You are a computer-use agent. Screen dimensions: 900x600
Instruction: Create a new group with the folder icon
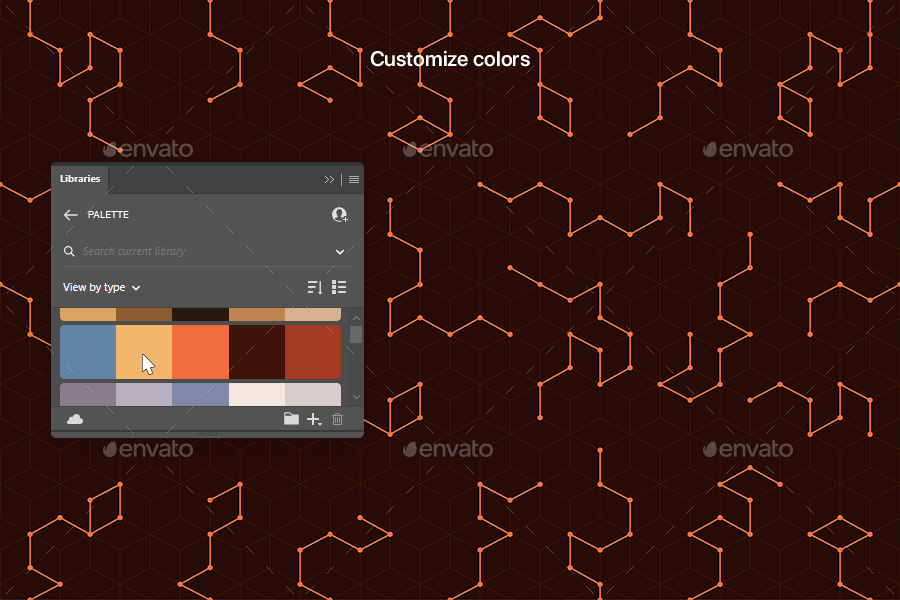pyautogui.click(x=292, y=418)
